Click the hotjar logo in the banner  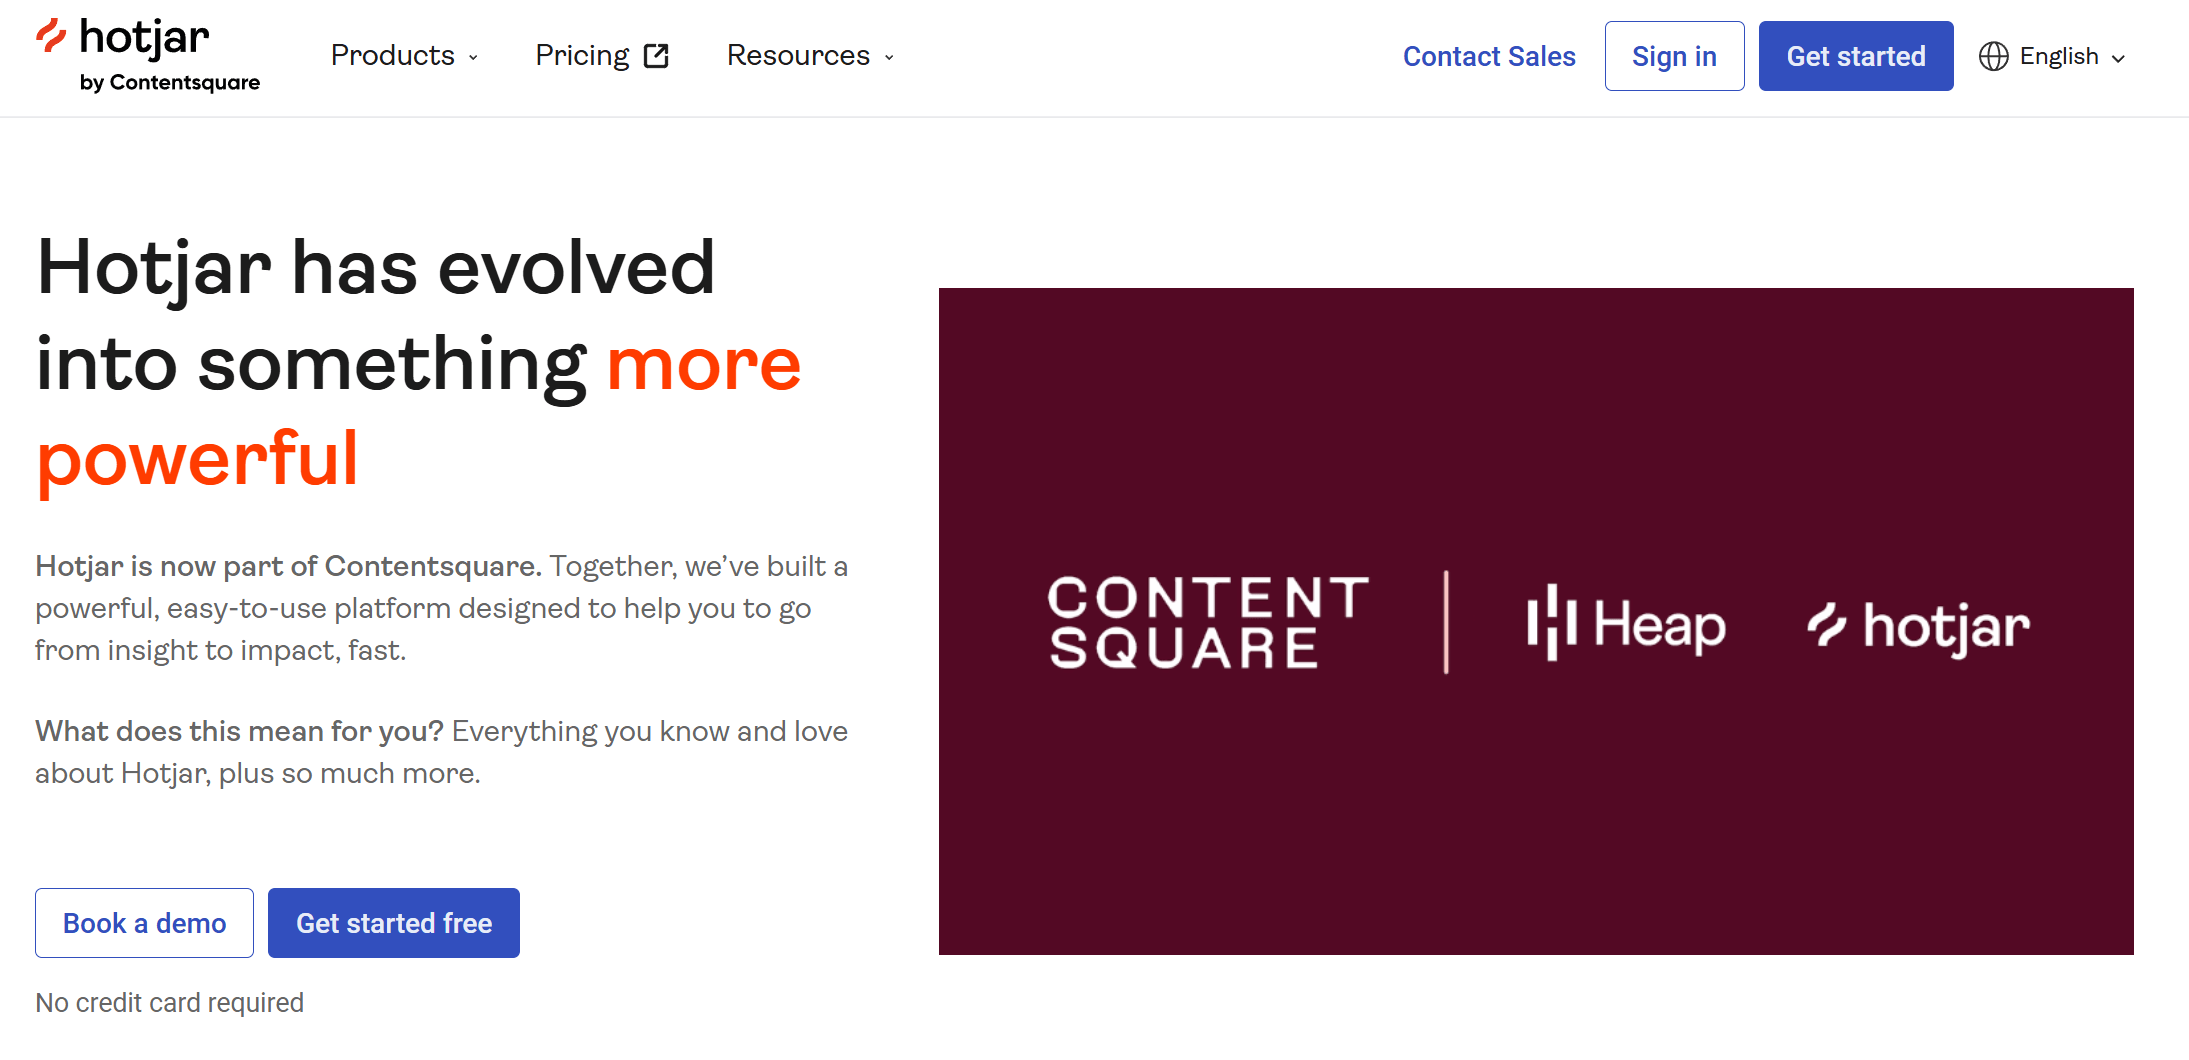(x=1918, y=628)
